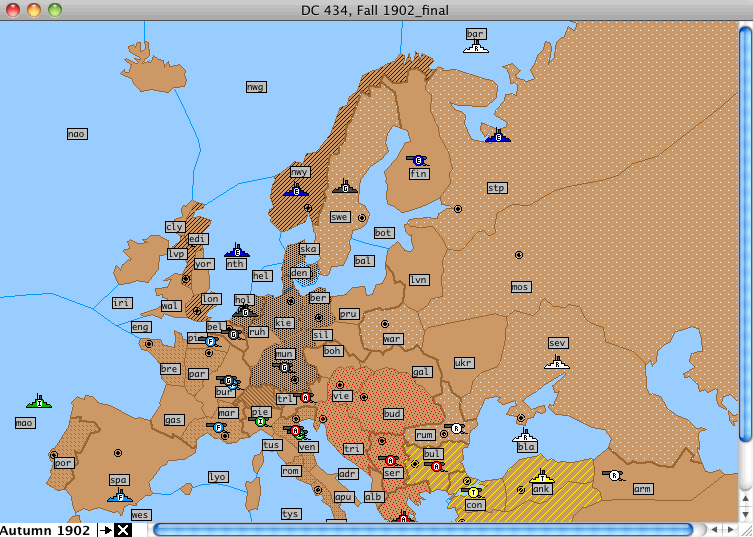Image resolution: width=753 pixels, height=537 pixels.
Task: Click the den province label
Action: [300, 273]
